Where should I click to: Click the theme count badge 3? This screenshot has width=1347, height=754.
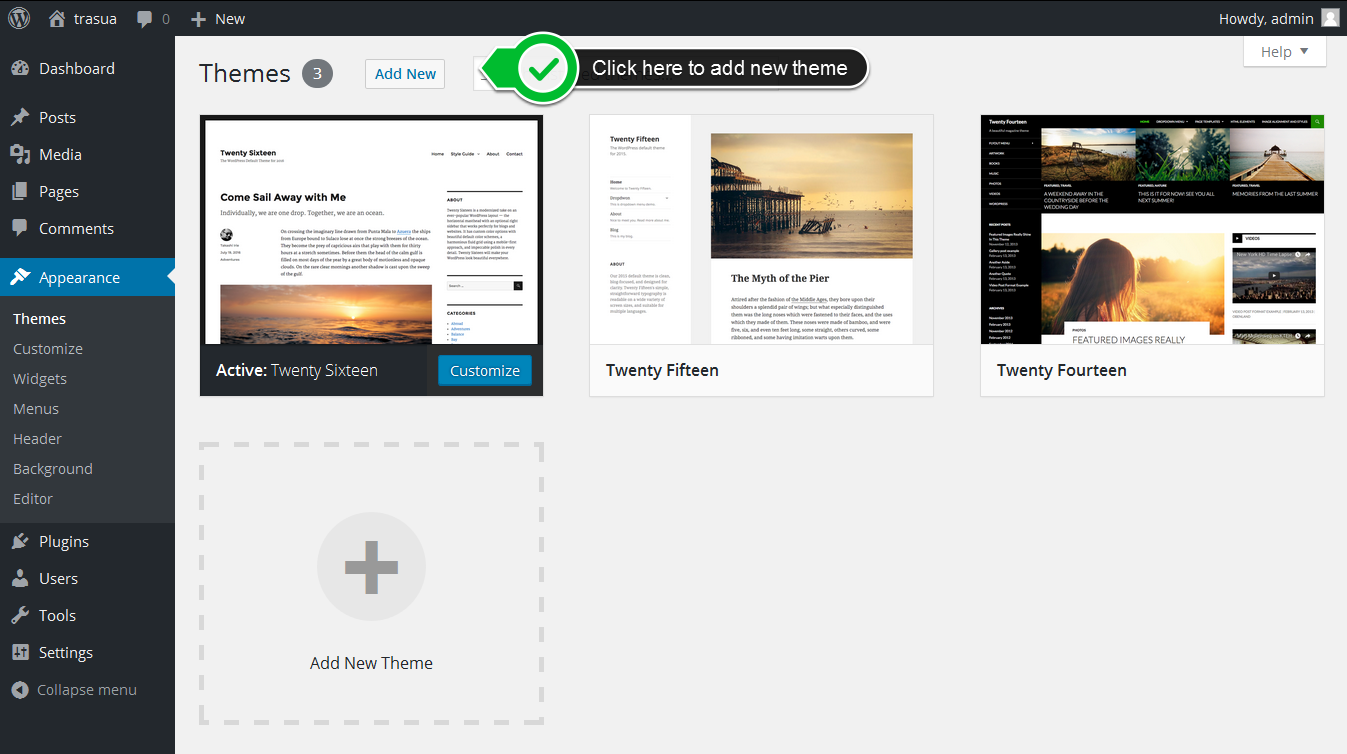(318, 74)
